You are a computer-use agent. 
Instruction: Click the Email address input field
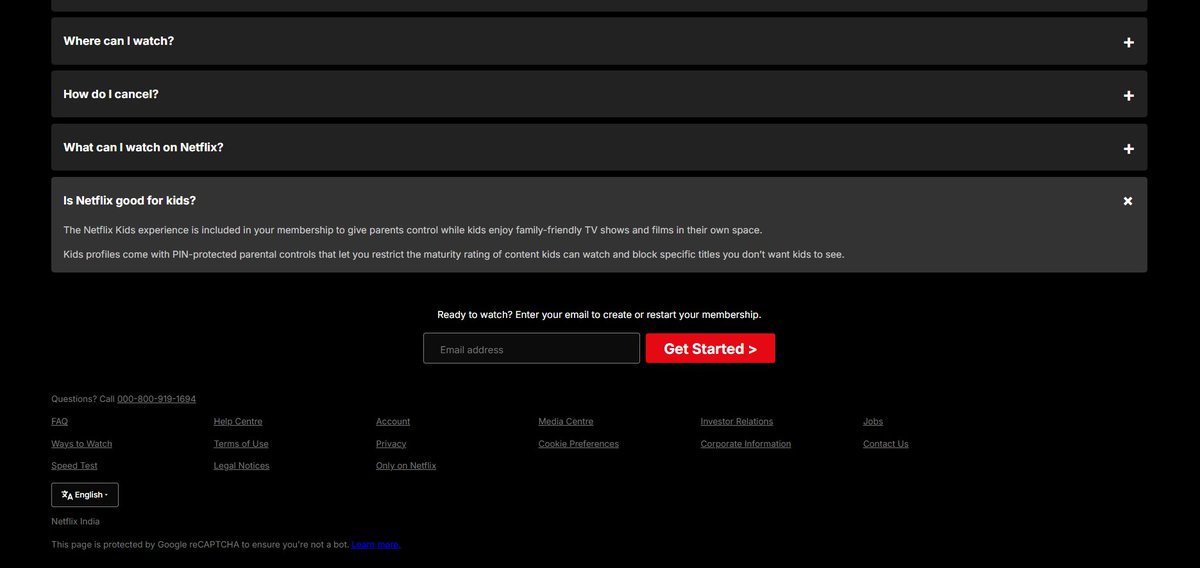point(531,348)
